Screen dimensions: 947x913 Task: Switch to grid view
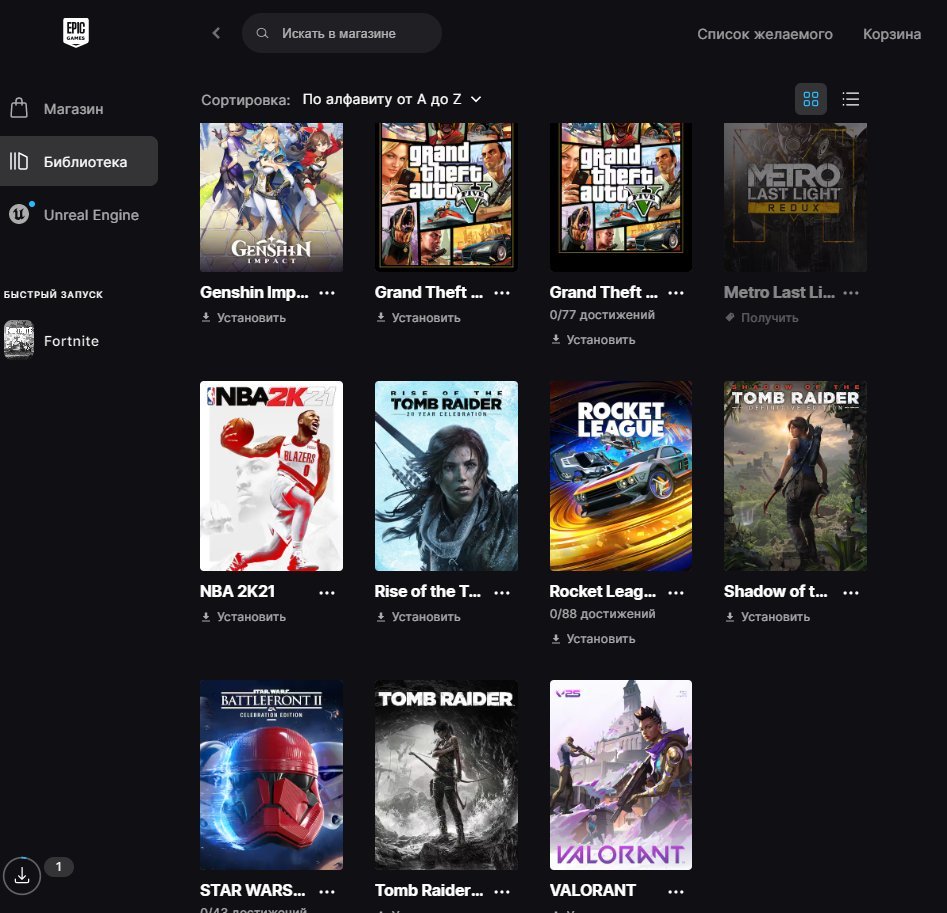(x=811, y=99)
